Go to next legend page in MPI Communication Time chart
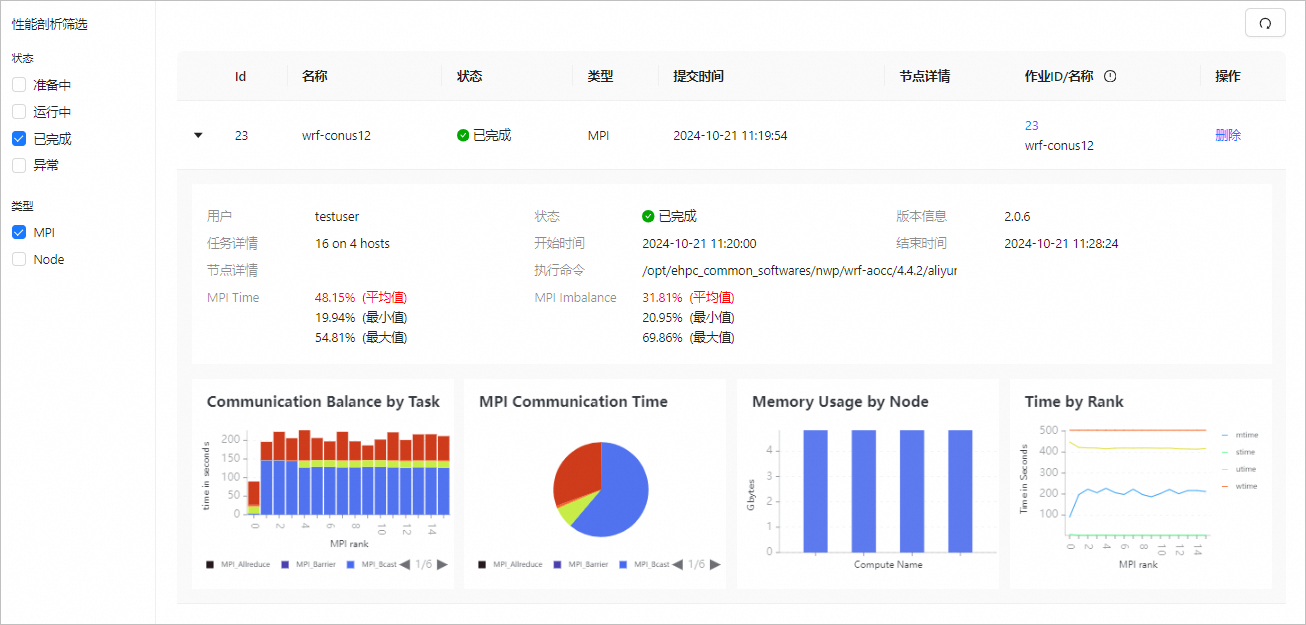Viewport: 1306px width, 625px height. pyautogui.click(x=714, y=565)
